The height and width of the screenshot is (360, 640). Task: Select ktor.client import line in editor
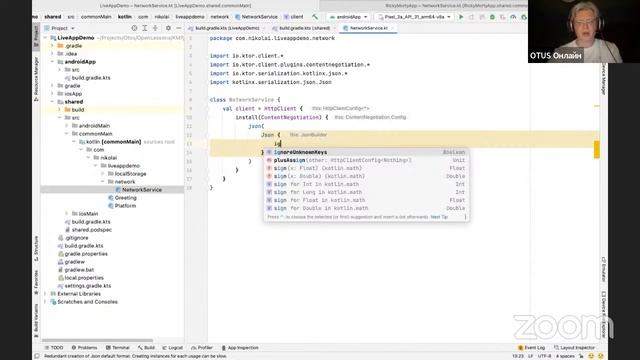[x=247, y=56]
